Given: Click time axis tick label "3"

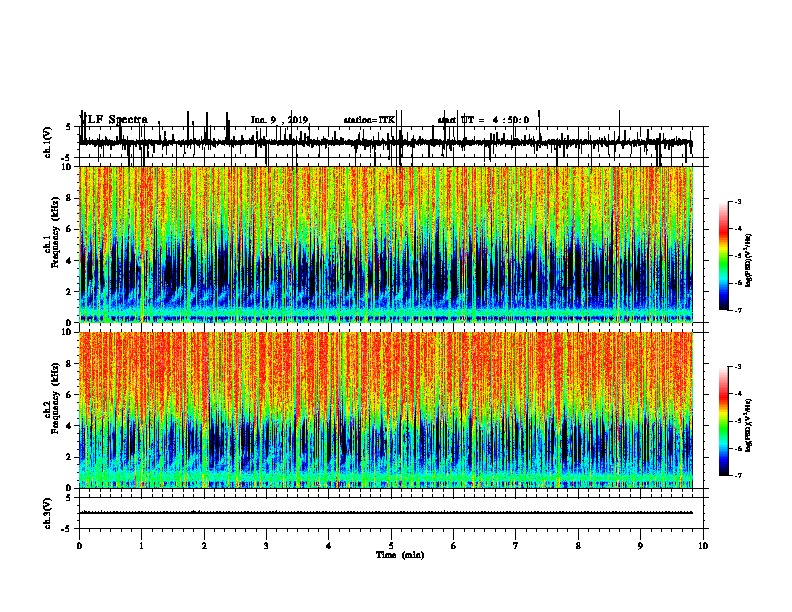Looking at the screenshot, I should pos(266,546).
